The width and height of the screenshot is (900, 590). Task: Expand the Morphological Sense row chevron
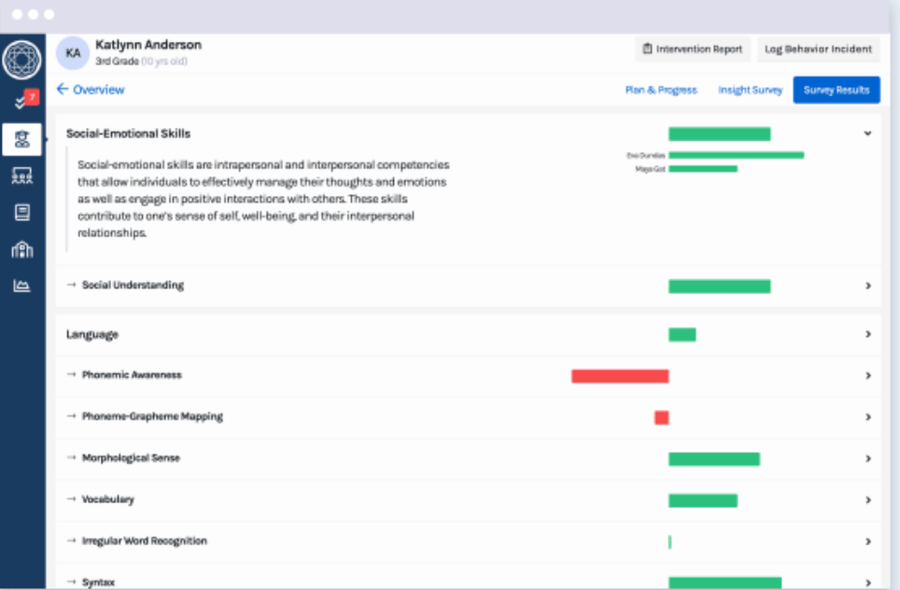tap(867, 459)
